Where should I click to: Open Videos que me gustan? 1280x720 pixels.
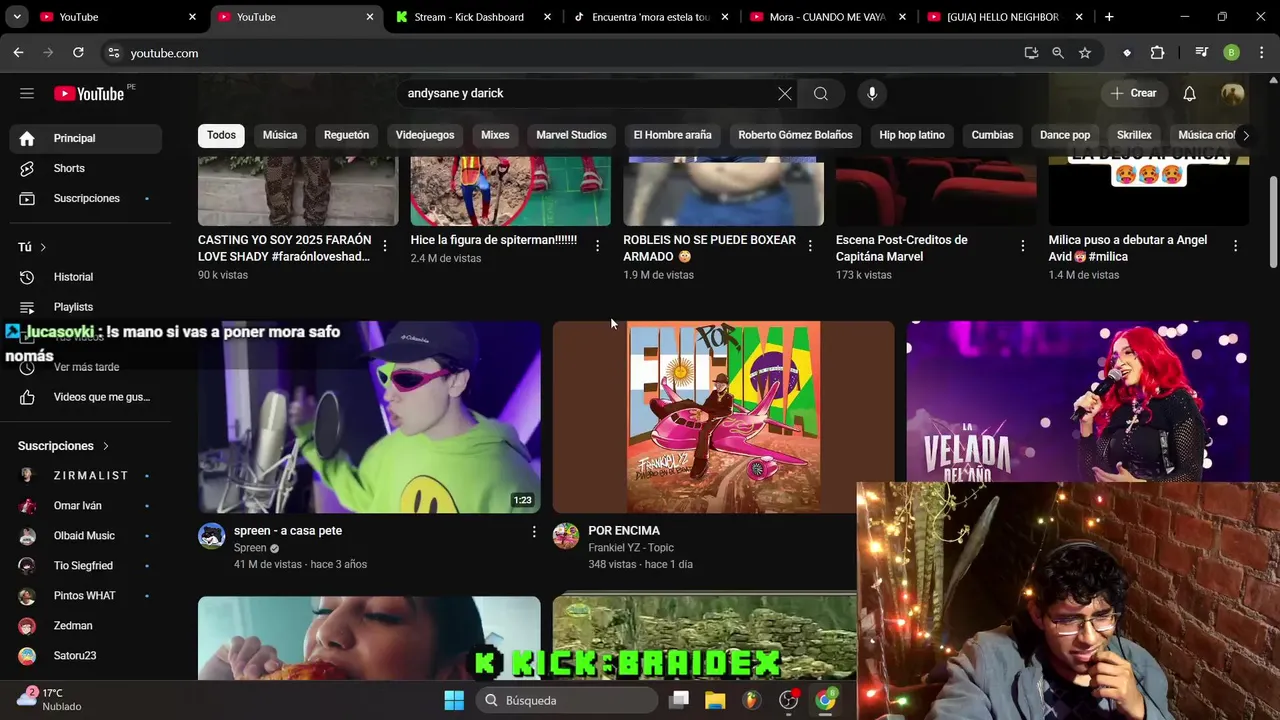pyautogui.click(x=86, y=397)
